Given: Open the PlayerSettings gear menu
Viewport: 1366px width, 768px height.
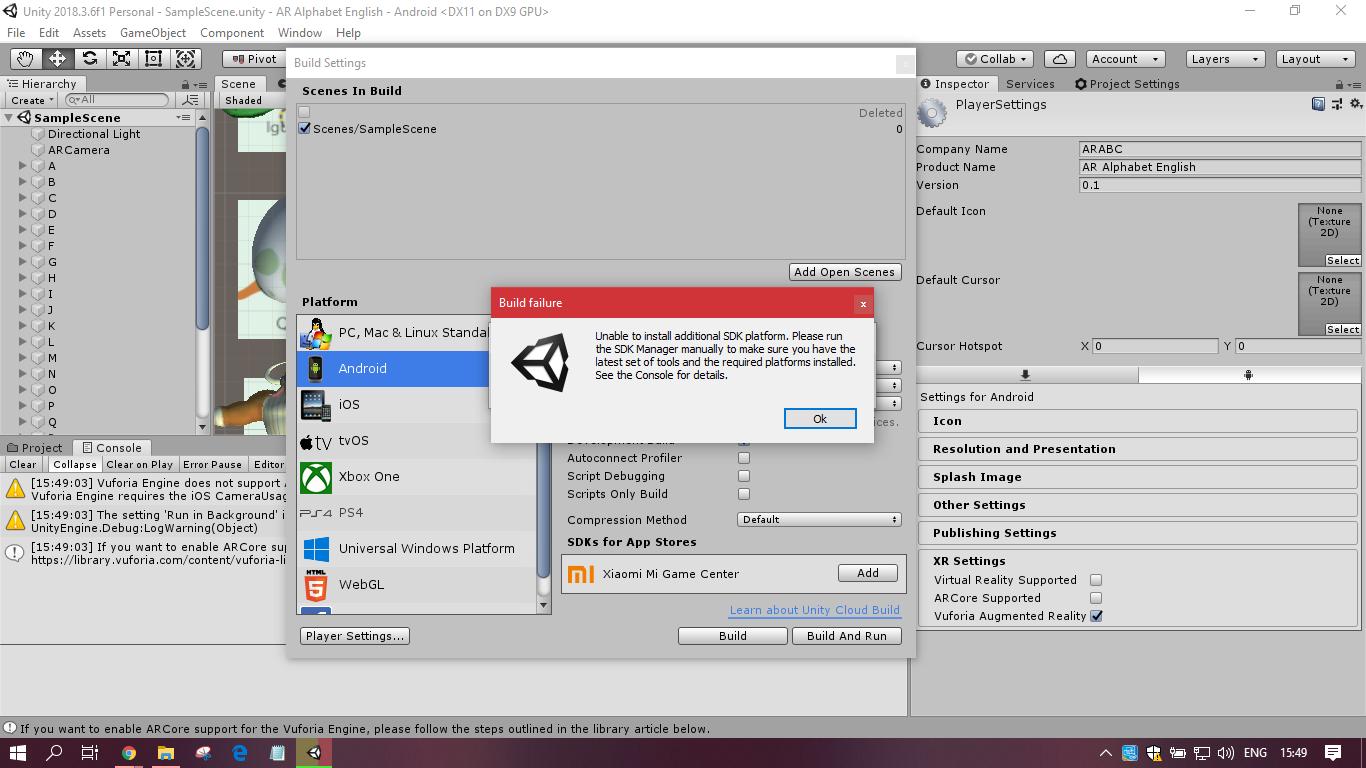Looking at the screenshot, I should pos(1356,104).
